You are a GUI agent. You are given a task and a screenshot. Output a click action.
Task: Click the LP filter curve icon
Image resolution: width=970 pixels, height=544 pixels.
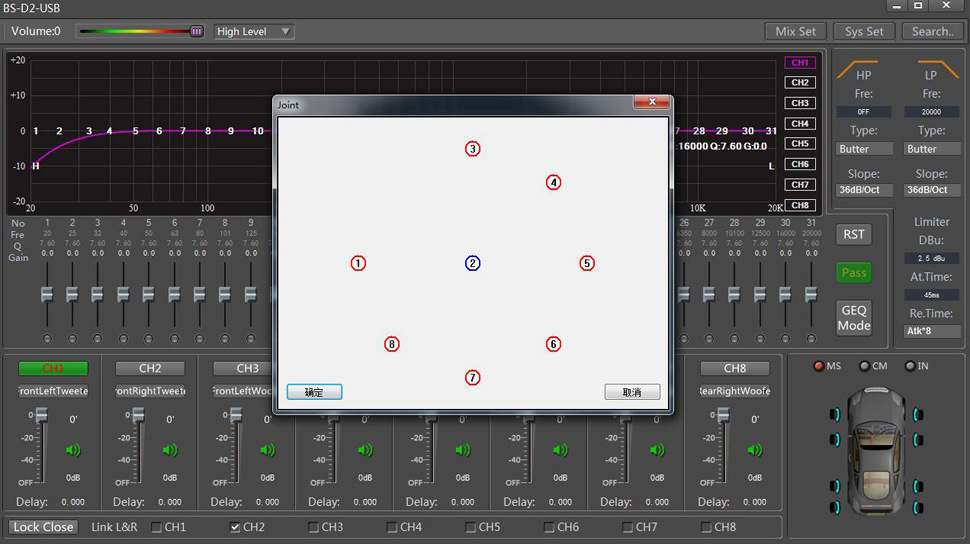[x=938, y=69]
